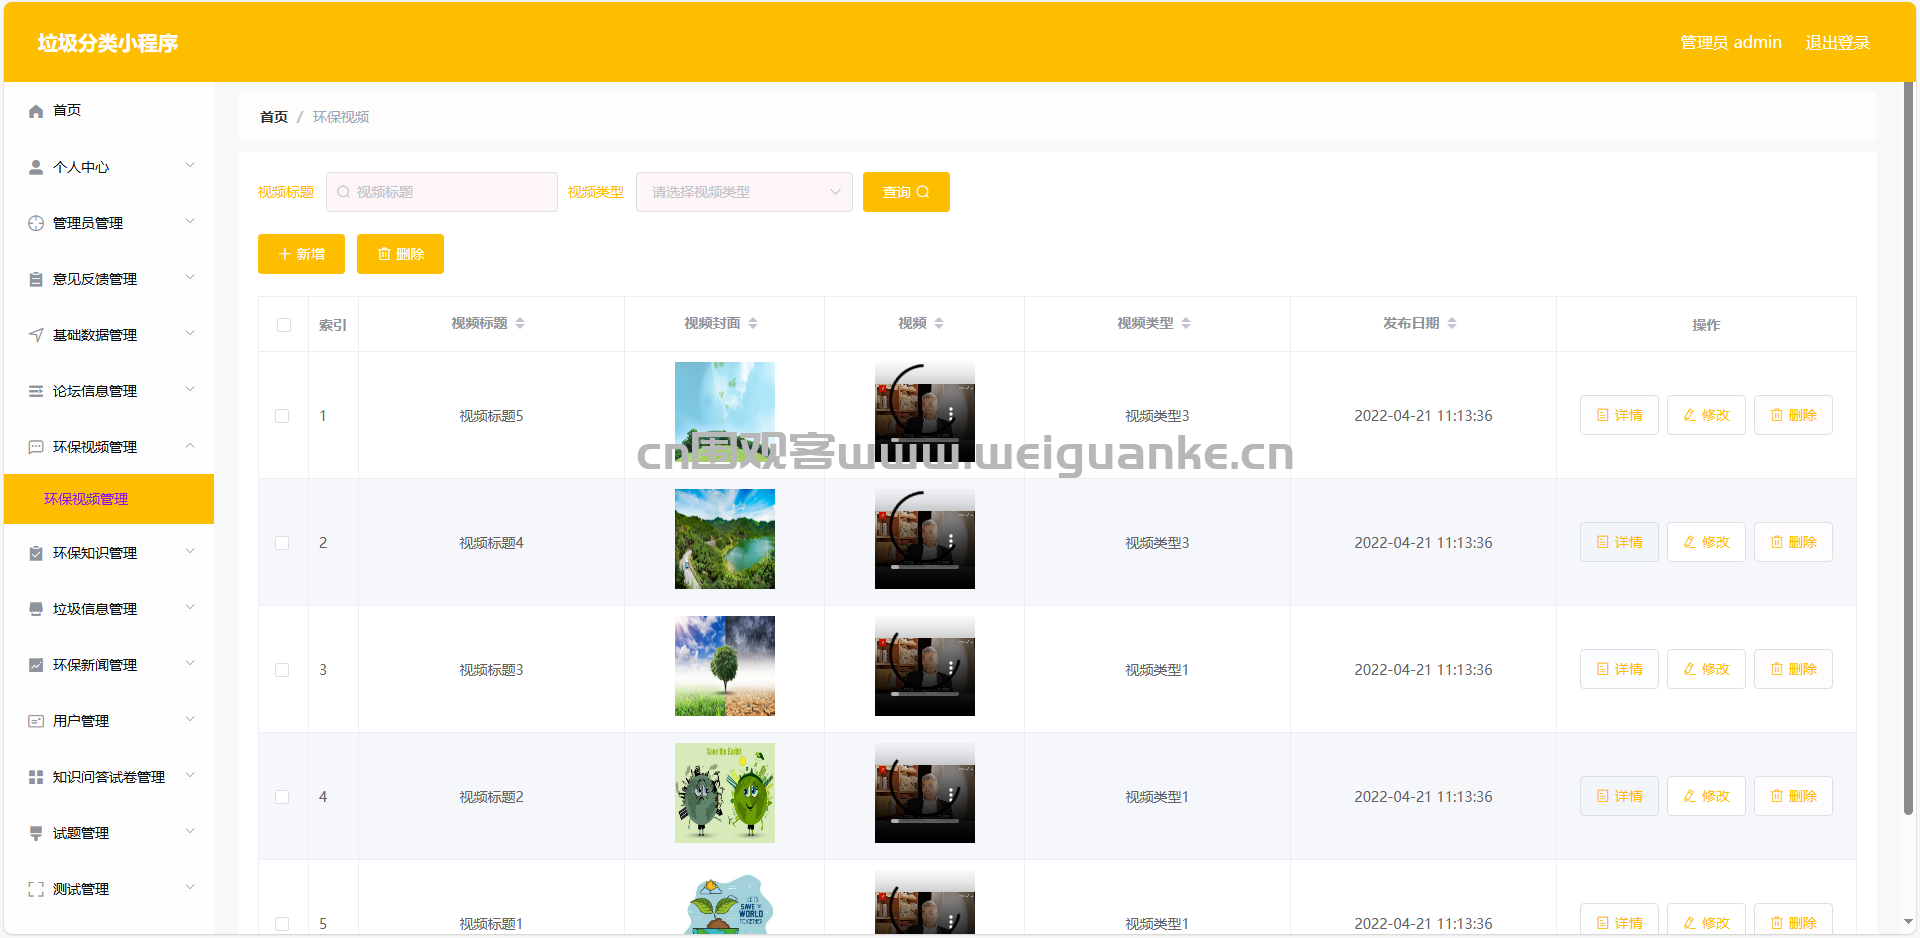Image resolution: width=1920 pixels, height=938 pixels.
Task: Select the highlighted 环保视频管理 submenu item
Action: point(109,499)
